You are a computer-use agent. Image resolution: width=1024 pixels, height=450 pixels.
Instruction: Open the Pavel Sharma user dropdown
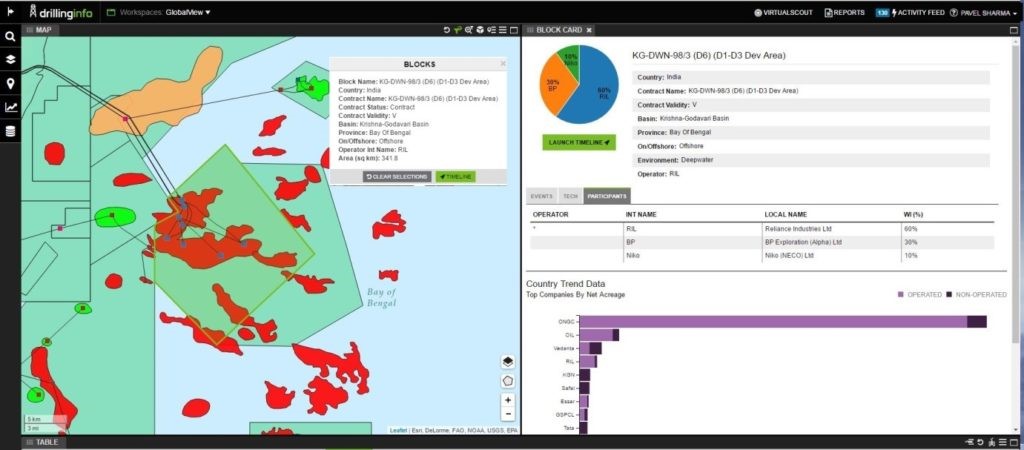coord(988,12)
